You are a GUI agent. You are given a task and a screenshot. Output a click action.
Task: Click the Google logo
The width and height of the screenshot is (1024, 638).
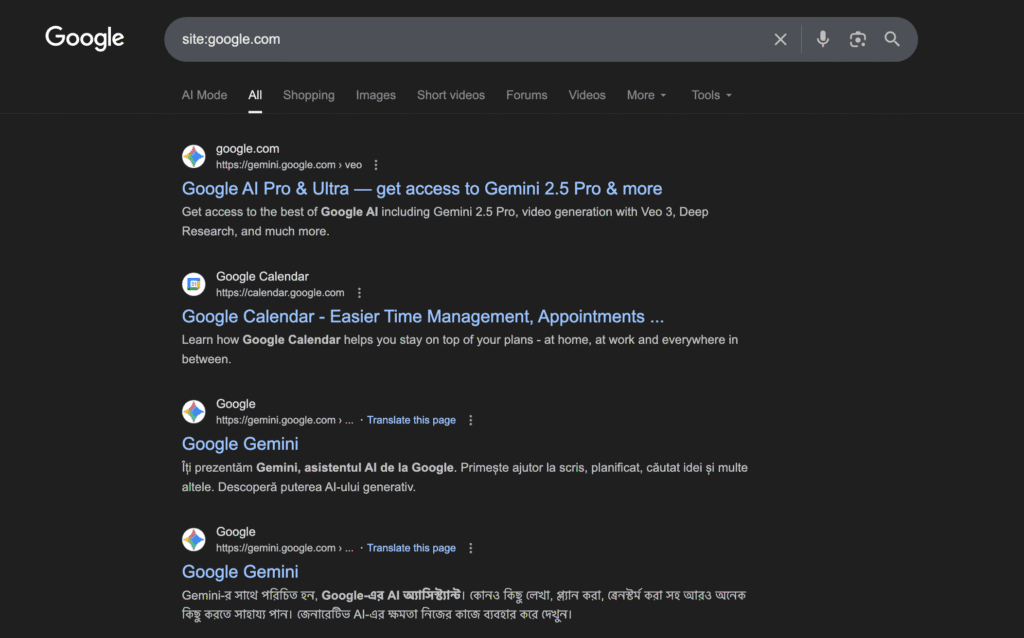click(84, 38)
